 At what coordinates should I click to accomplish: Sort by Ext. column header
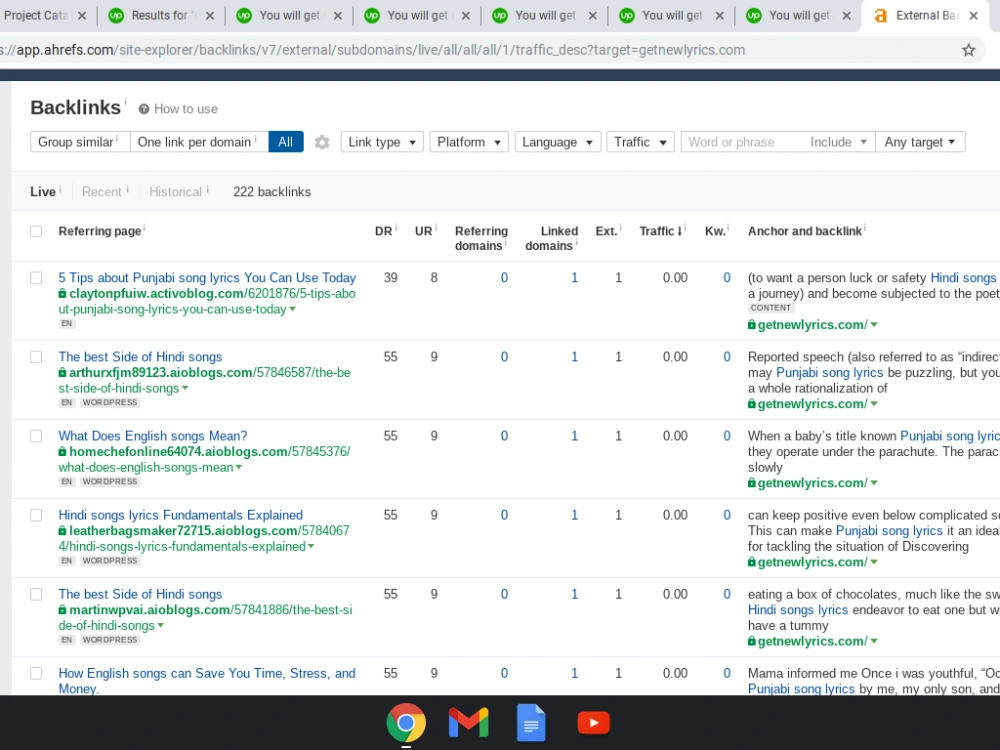pos(607,231)
